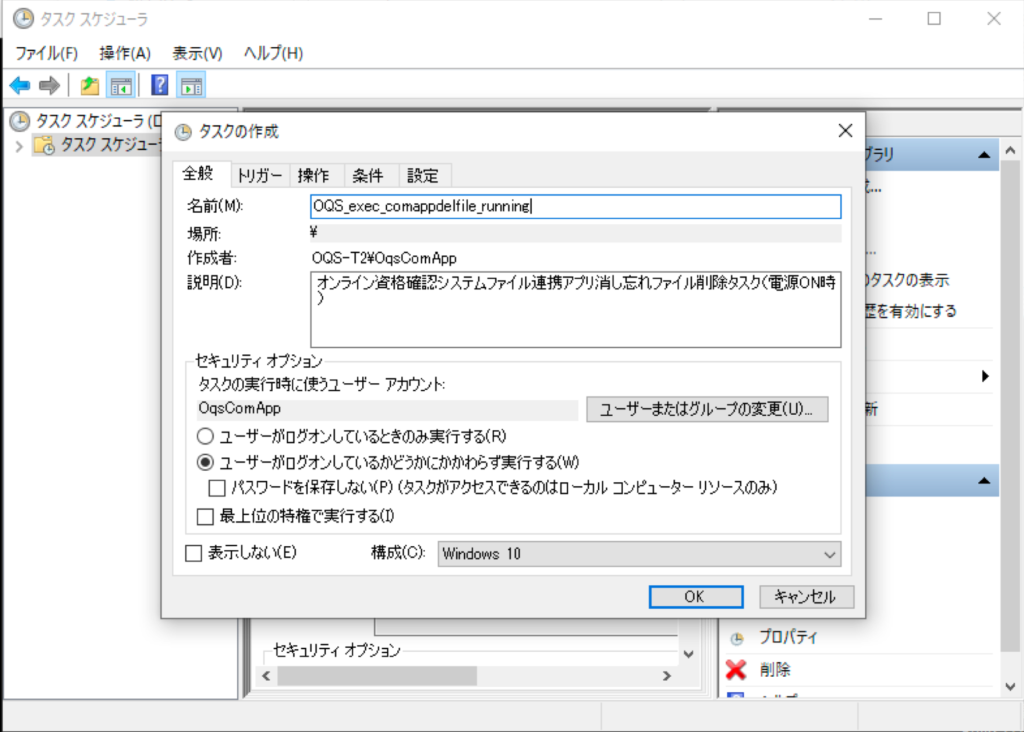Collapse the library section in actions pane
Viewport: 1024px width, 732px height.
pyautogui.click(x=984, y=155)
